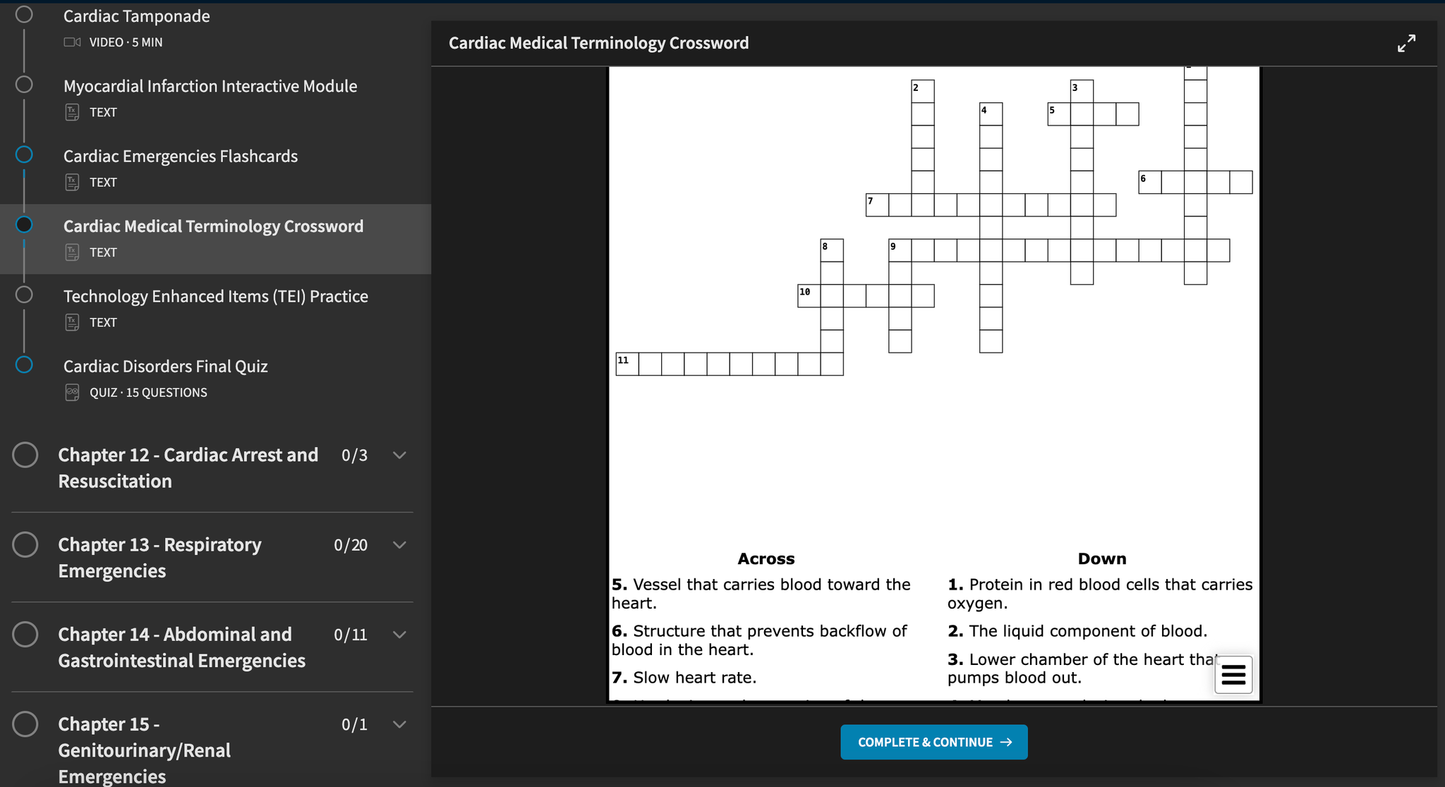1445x787 pixels.
Task: Click text icon under Cardiac Emergencies Flashcards
Action: pyautogui.click(x=72, y=182)
